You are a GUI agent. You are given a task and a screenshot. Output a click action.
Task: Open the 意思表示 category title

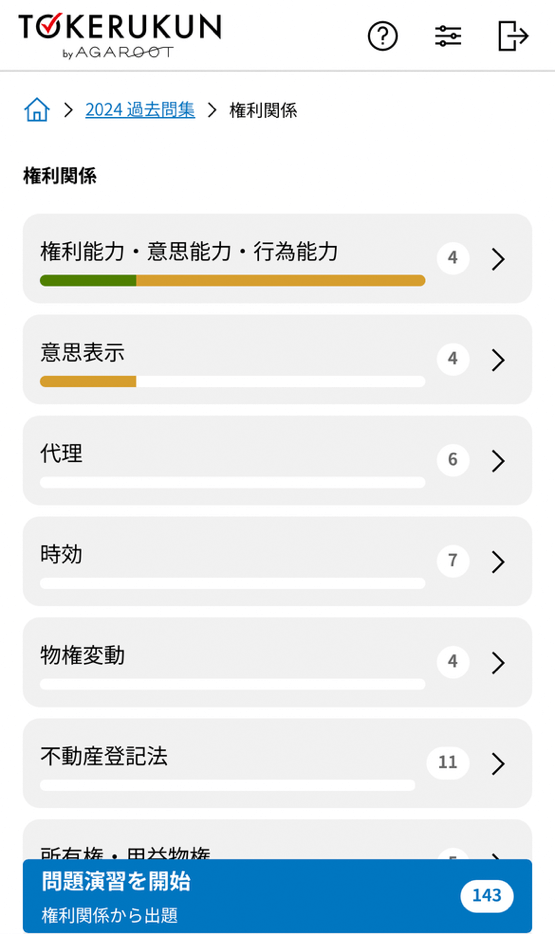point(82,352)
